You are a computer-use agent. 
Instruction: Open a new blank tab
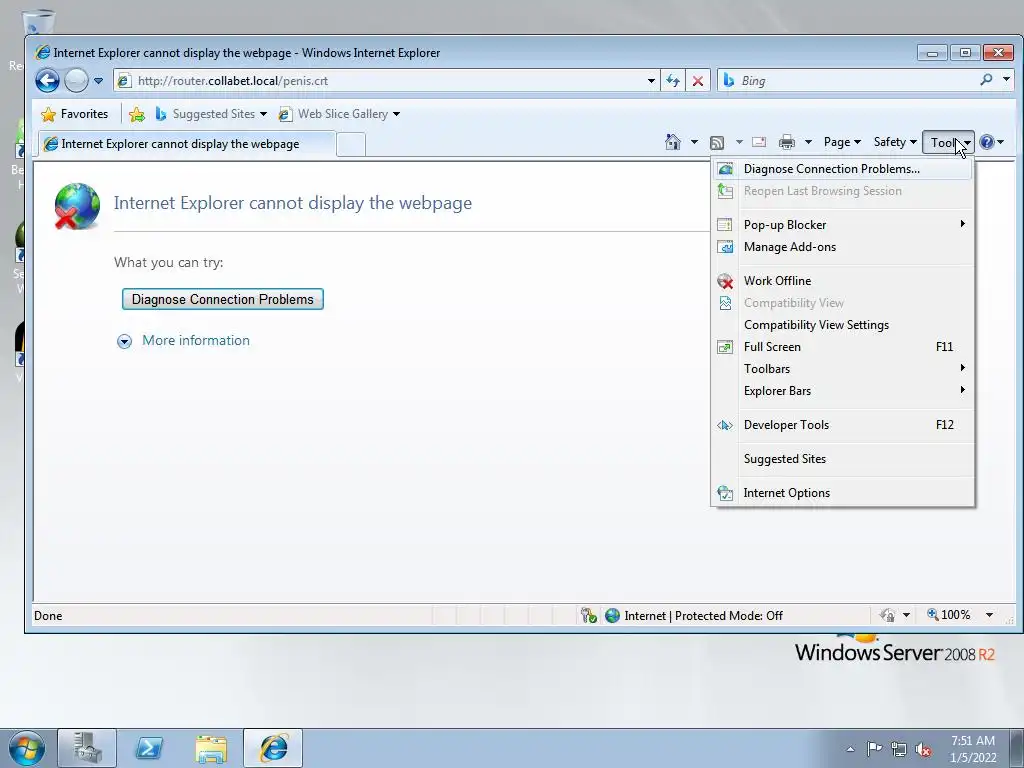[351, 144]
